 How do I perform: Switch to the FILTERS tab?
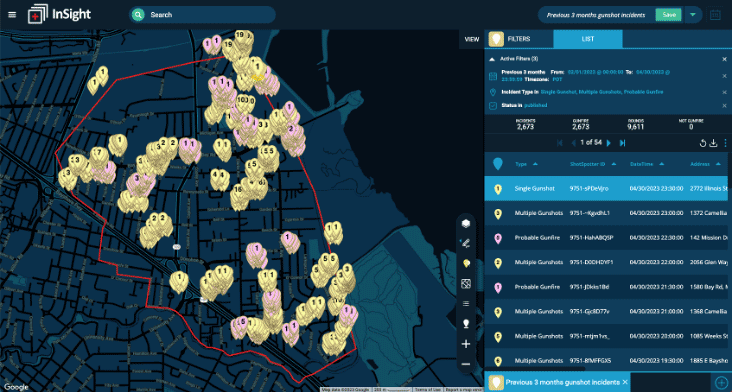pos(519,39)
